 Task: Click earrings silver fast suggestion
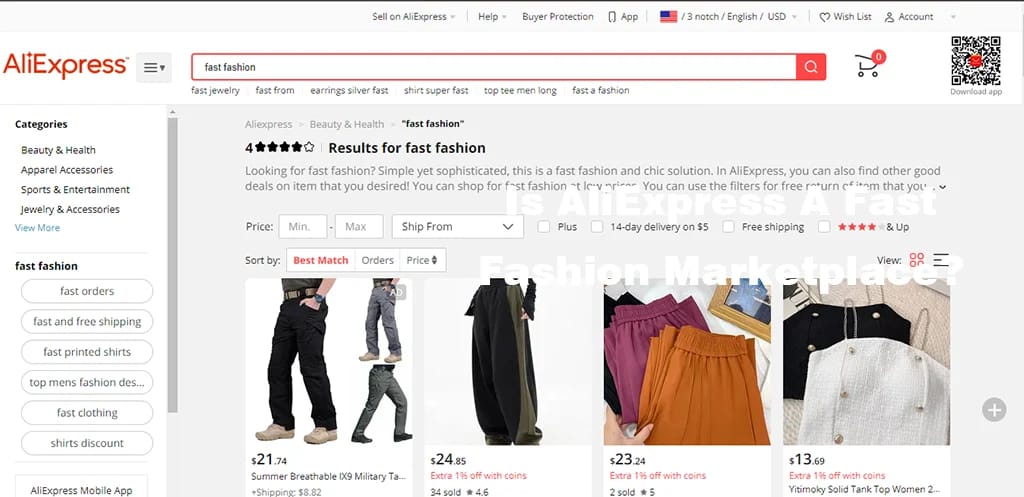pyautogui.click(x=349, y=91)
